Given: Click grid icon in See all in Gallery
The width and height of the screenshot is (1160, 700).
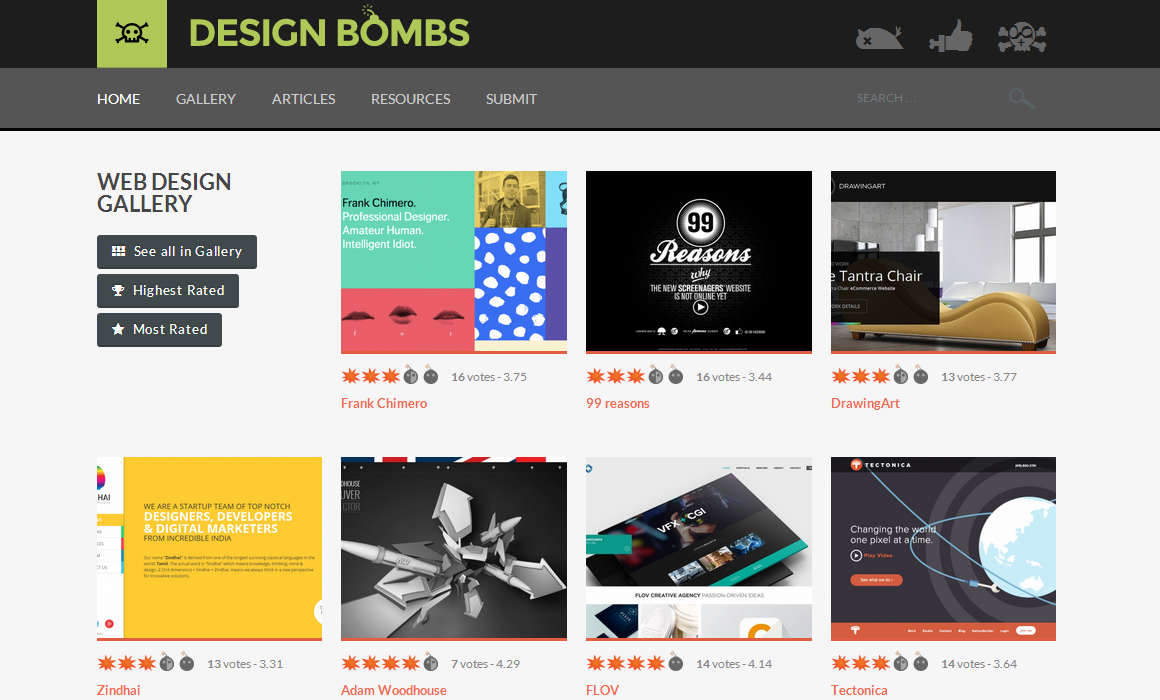Looking at the screenshot, I should pos(118,252).
